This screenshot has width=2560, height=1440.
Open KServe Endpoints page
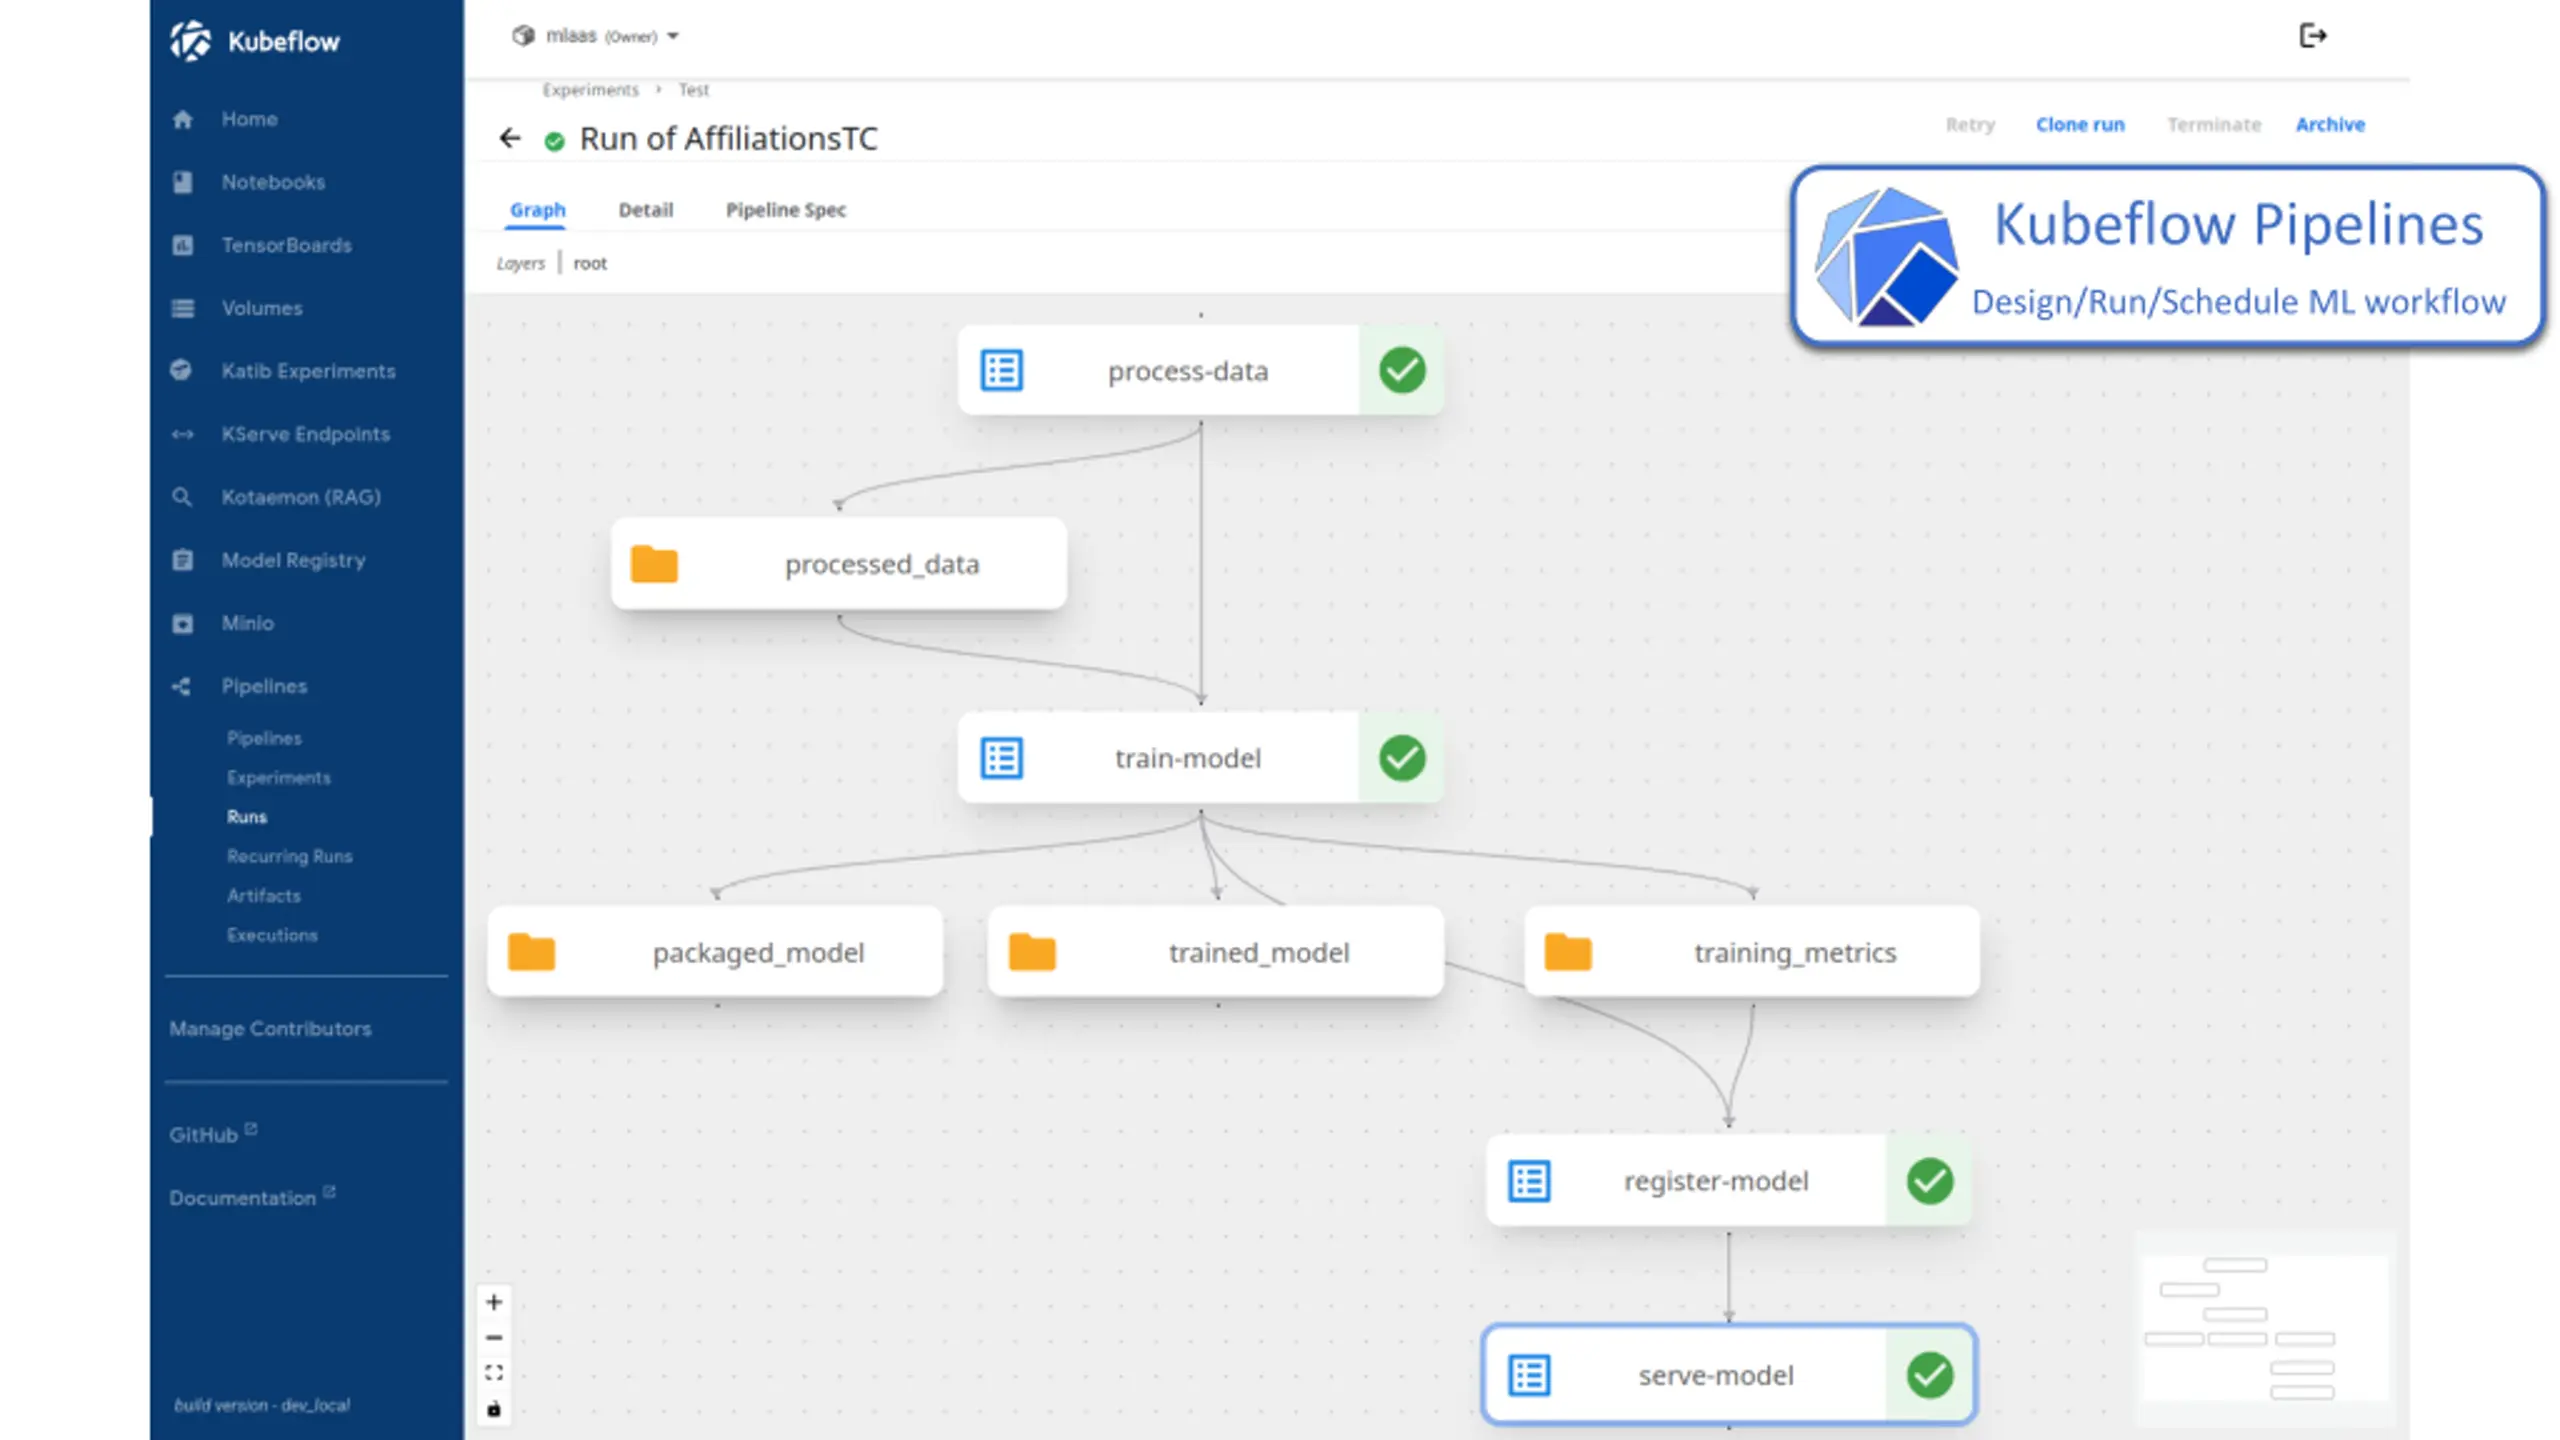(x=305, y=434)
